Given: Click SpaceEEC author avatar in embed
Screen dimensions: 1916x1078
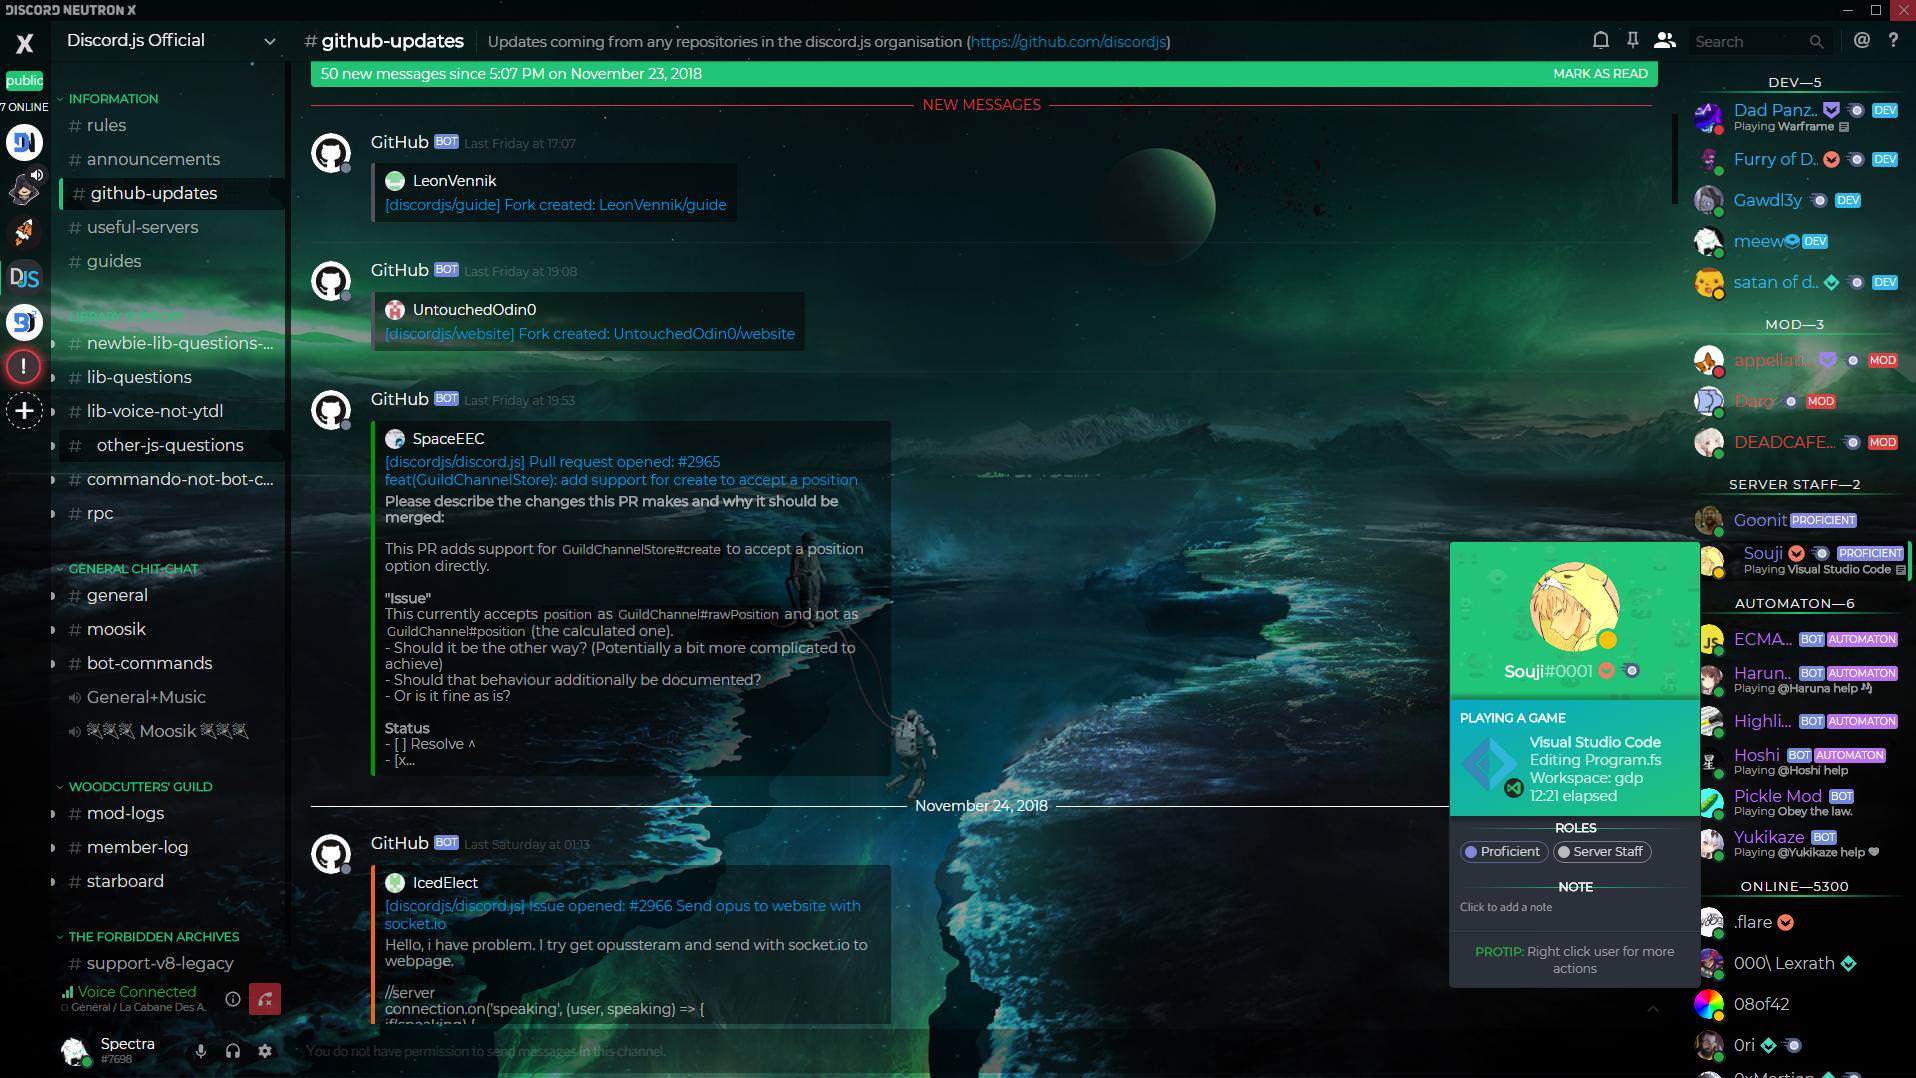Looking at the screenshot, I should pos(395,438).
